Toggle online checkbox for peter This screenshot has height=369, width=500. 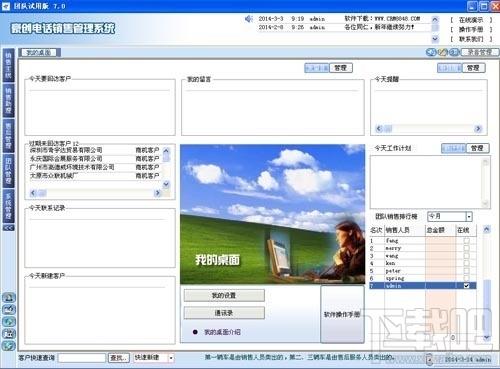(x=466, y=271)
